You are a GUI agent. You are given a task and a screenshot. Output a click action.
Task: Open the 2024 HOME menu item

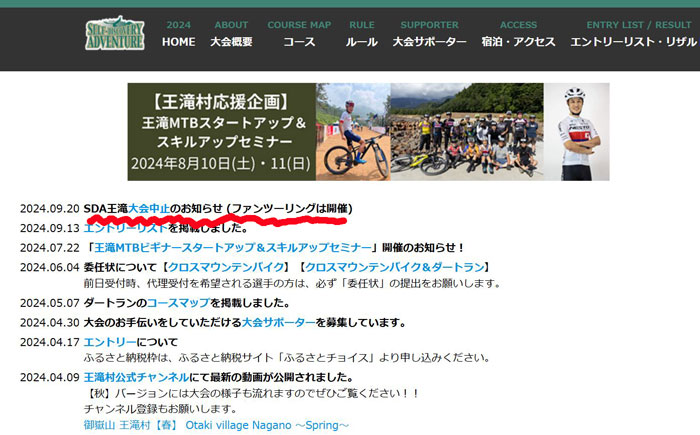(x=179, y=34)
